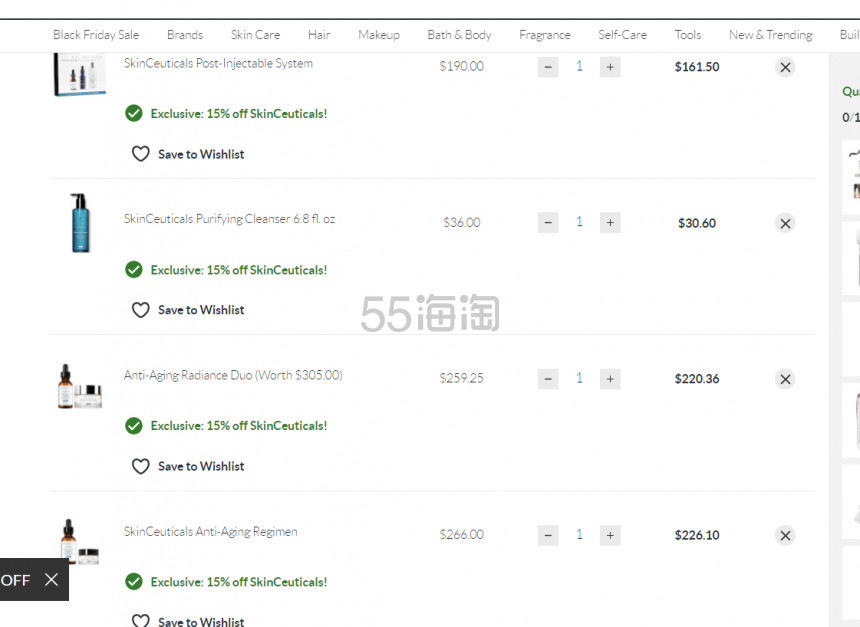Click the $226.10 subtotal price
Image resolution: width=860 pixels, height=627 pixels.
(x=697, y=535)
